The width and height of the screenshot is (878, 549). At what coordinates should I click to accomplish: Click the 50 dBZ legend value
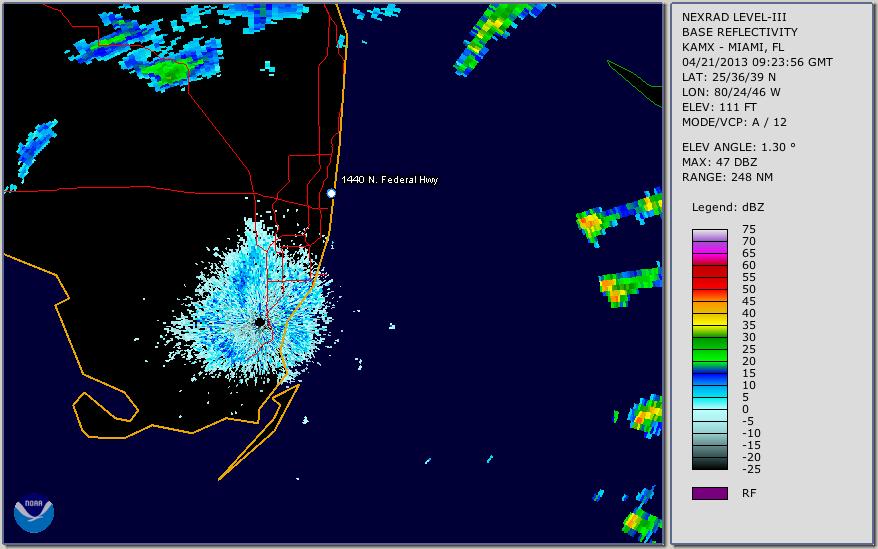coord(749,289)
